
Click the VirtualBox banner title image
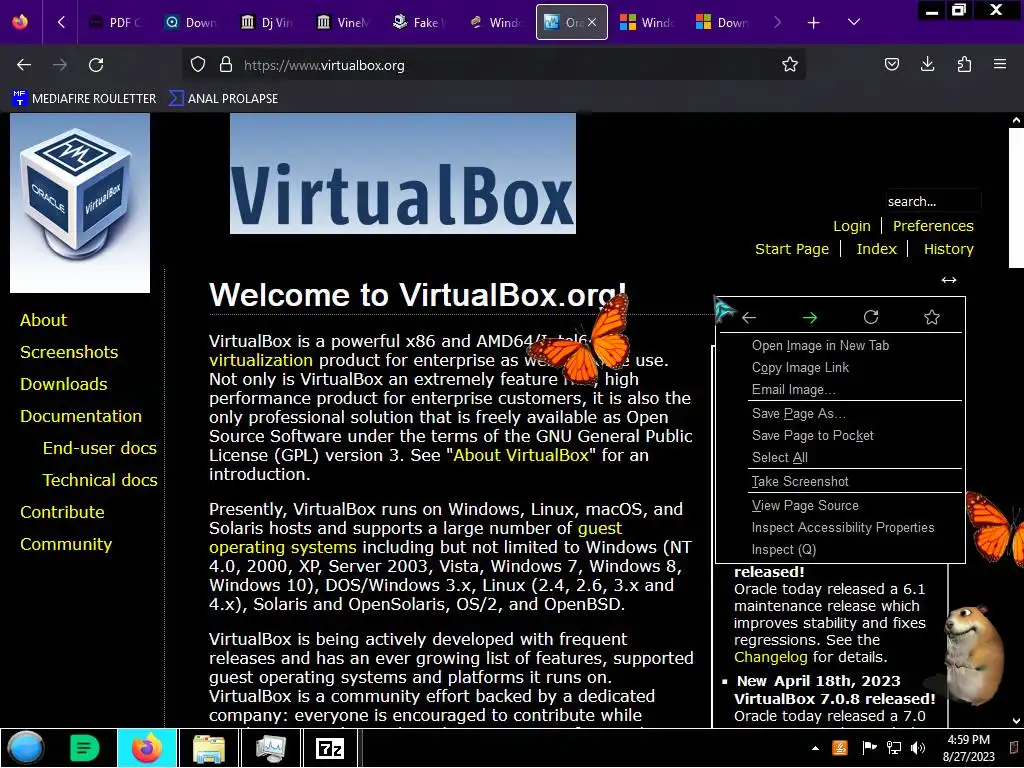403,173
